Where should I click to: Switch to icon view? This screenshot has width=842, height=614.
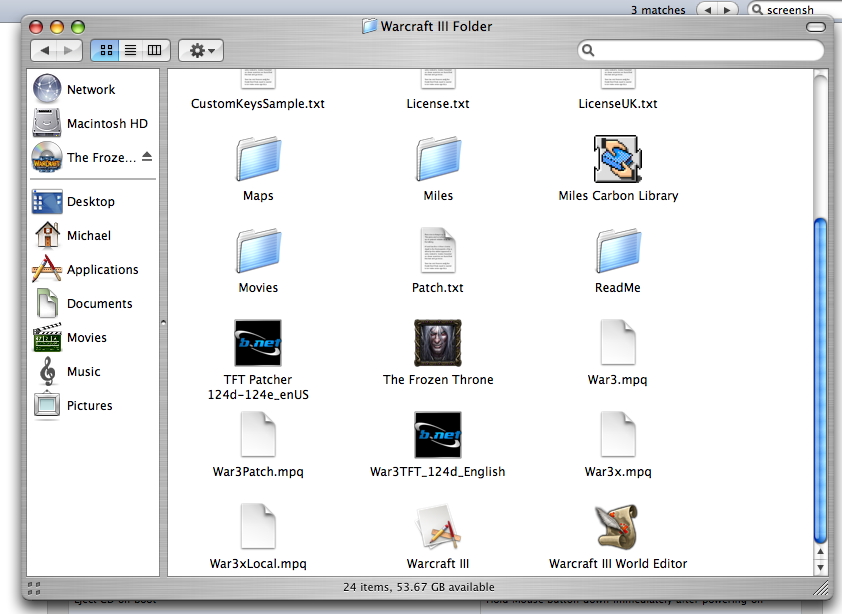(106, 50)
